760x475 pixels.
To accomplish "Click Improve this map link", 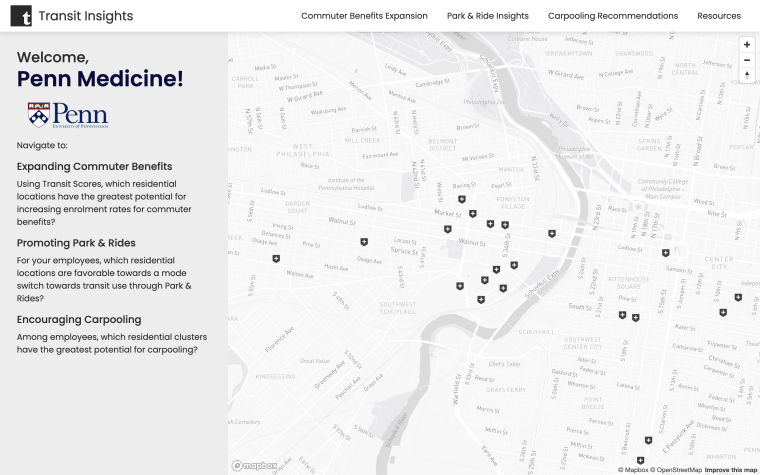I will click(x=732, y=470).
